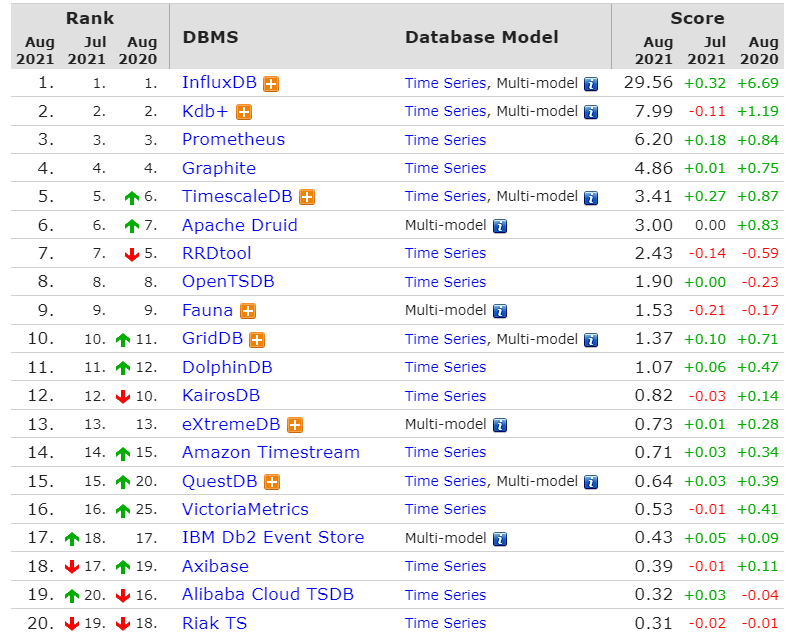Click red down arrow in RRDtool row
The image size is (791, 636).
tap(132, 255)
